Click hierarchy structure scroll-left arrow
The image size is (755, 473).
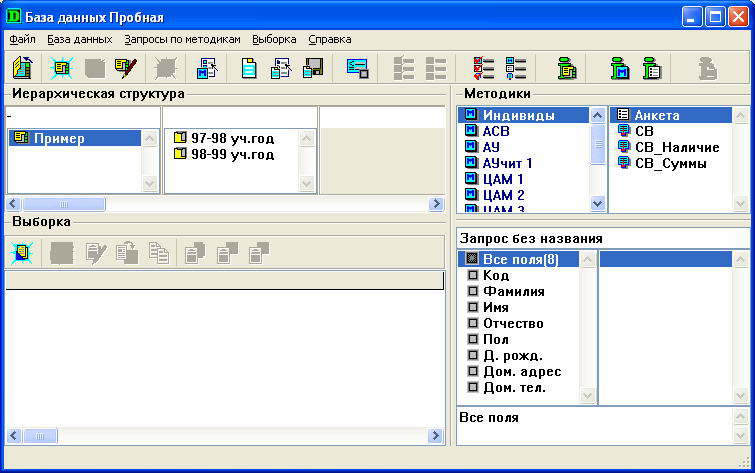pyautogui.click(x=13, y=204)
